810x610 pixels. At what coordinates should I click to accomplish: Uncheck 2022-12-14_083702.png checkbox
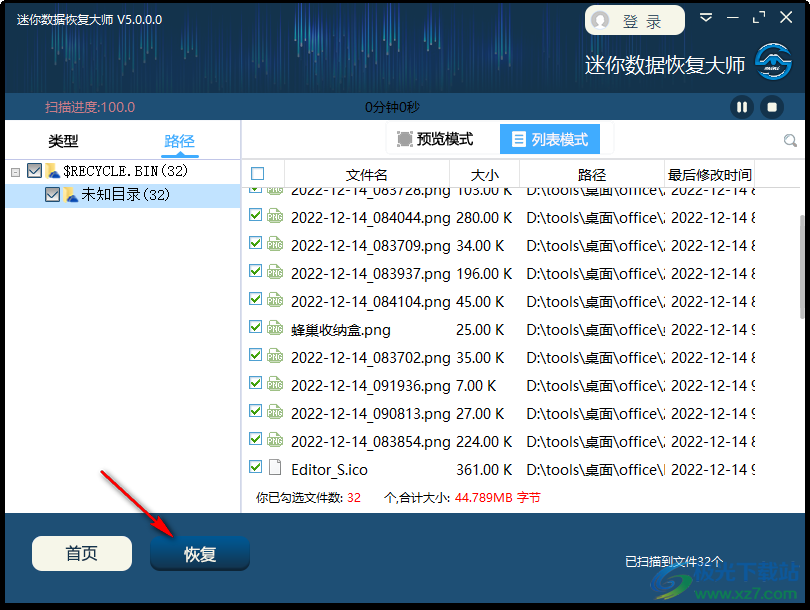pos(255,354)
